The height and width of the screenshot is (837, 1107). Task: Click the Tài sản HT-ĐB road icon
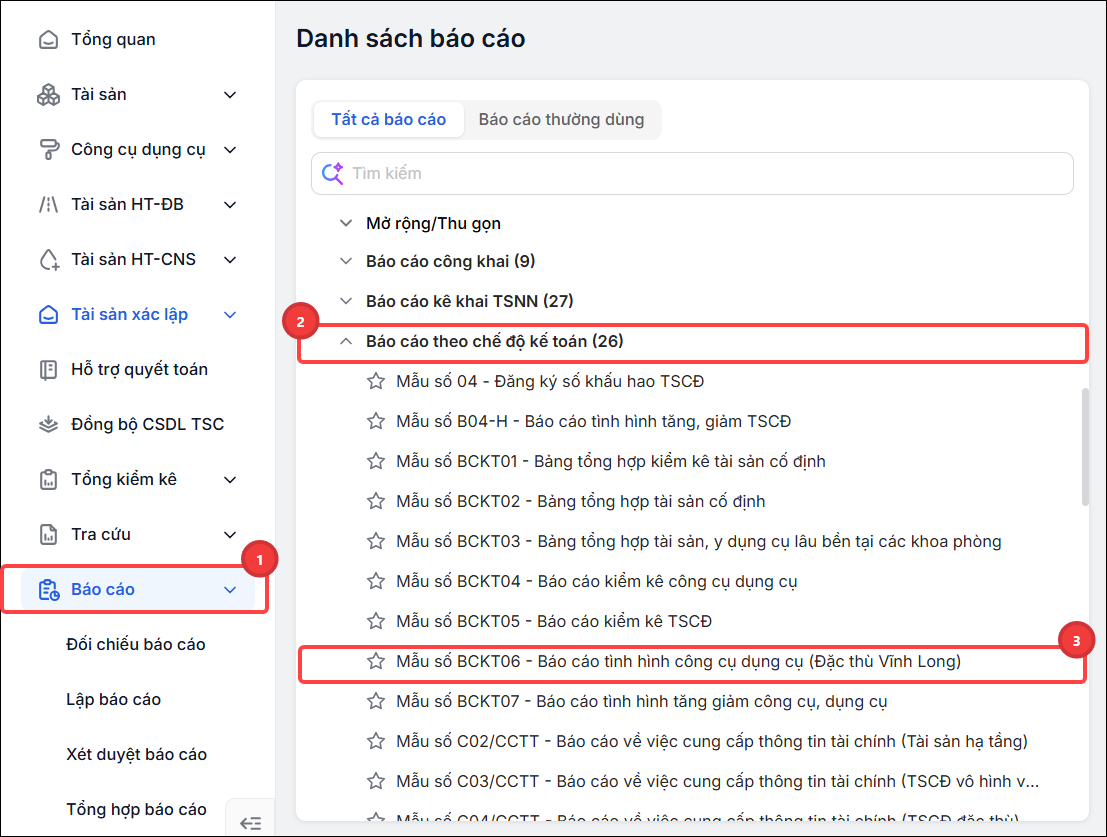(48, 205)
